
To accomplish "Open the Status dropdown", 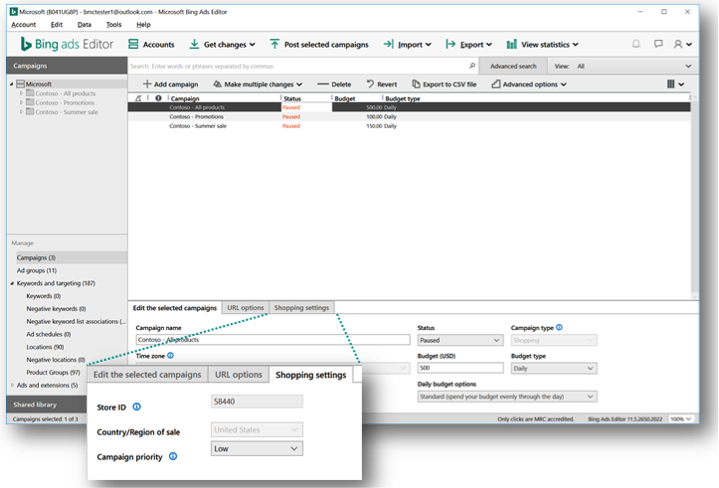I will coord(460,340).
